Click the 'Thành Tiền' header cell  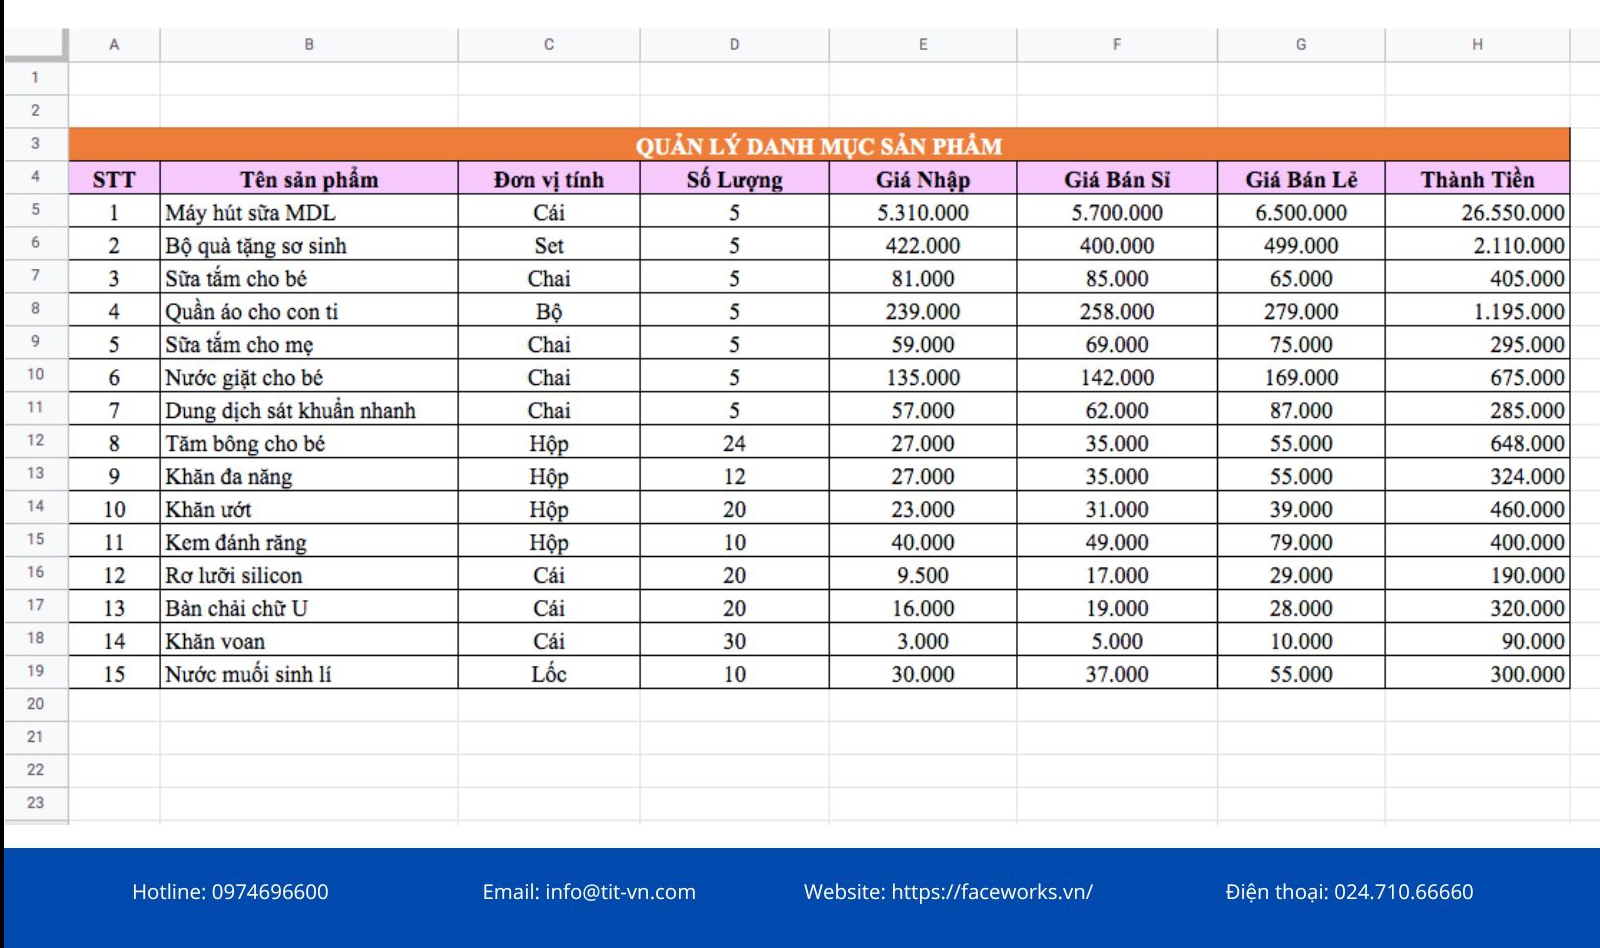pos(1477,179)
